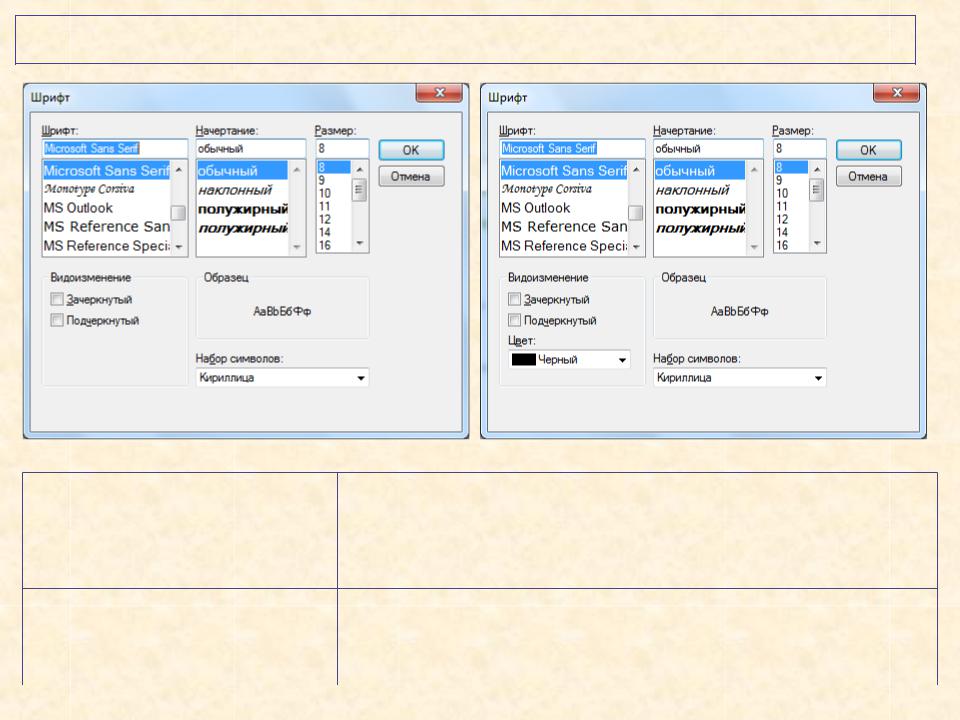Screen dimensions: 960x720
Task: Select size 11 in left dialog
Action: [x=334, y=206]
